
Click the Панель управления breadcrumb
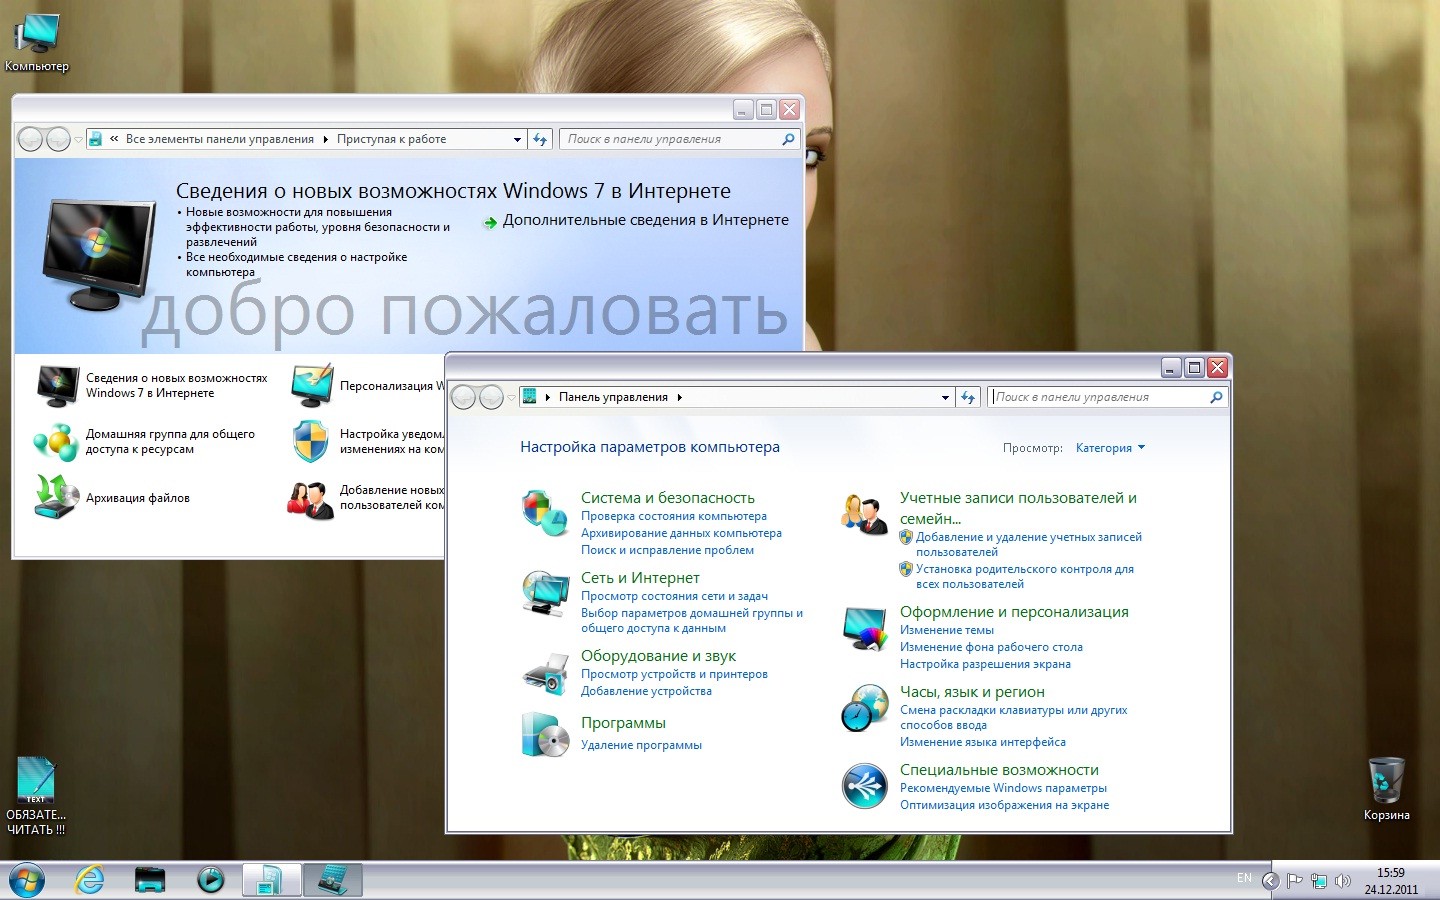click(x=613, y=397)
